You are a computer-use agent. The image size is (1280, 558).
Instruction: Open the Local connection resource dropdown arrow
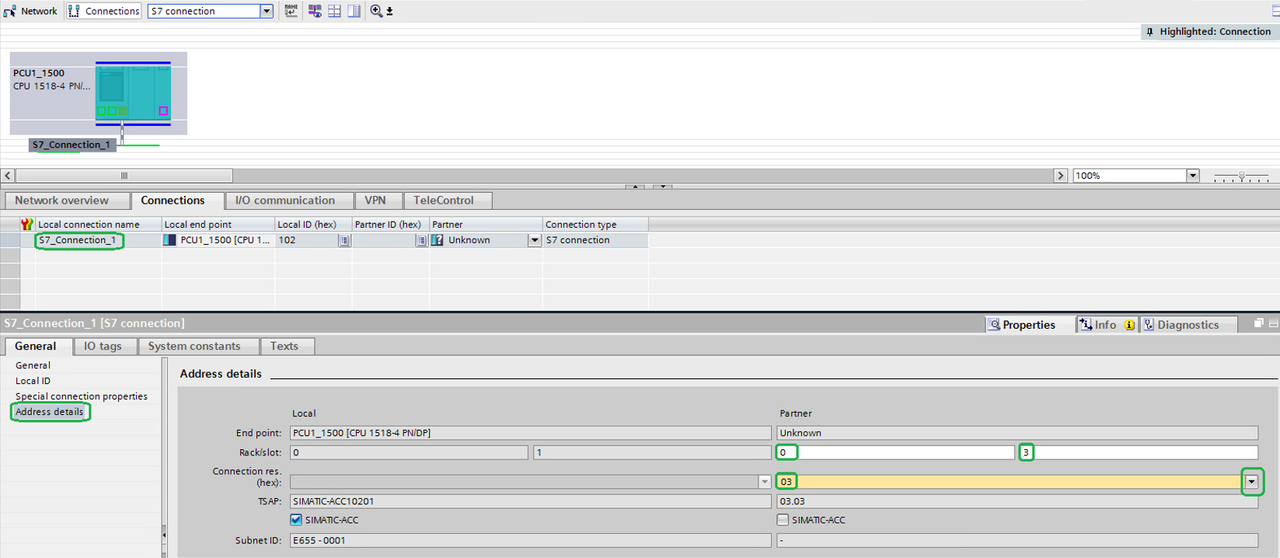[764, 482]
